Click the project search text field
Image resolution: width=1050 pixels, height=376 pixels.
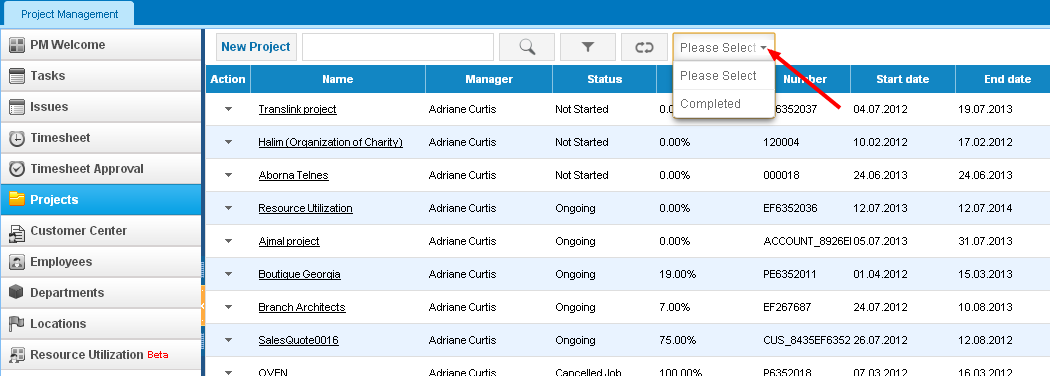tap(398, 47)
